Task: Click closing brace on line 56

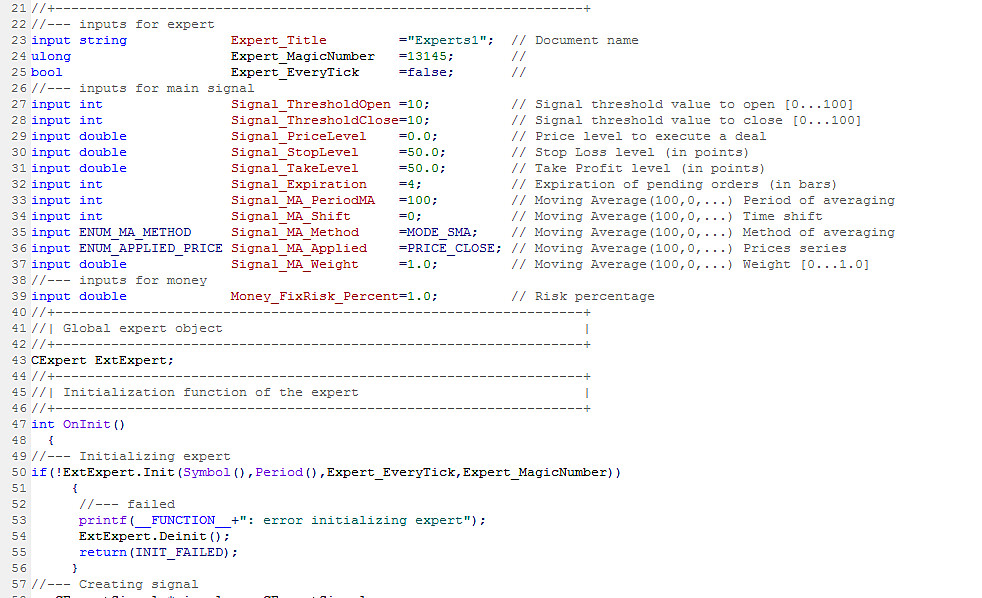Action: pyautogui.click(x=75, y=568)
